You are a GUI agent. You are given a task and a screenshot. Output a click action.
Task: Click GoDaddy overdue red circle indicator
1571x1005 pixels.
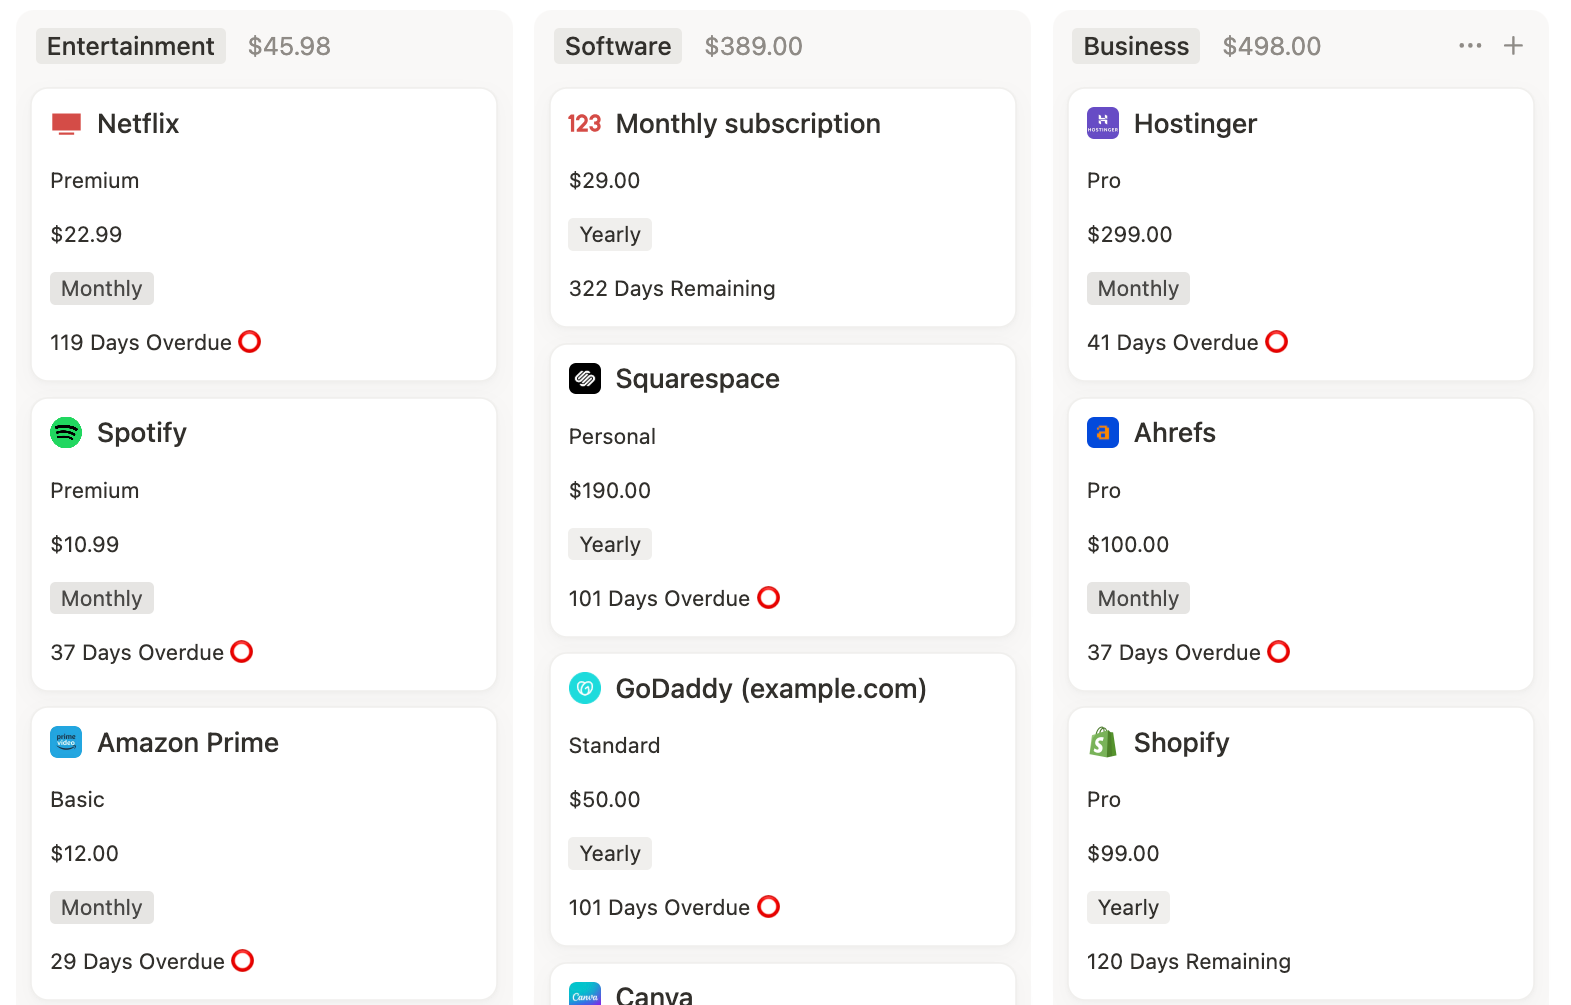tap(769, 907)
